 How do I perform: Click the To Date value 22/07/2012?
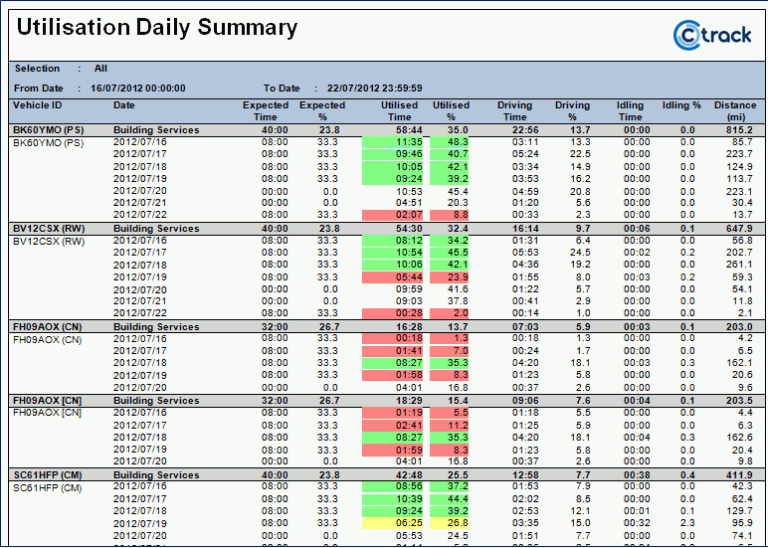367,88
